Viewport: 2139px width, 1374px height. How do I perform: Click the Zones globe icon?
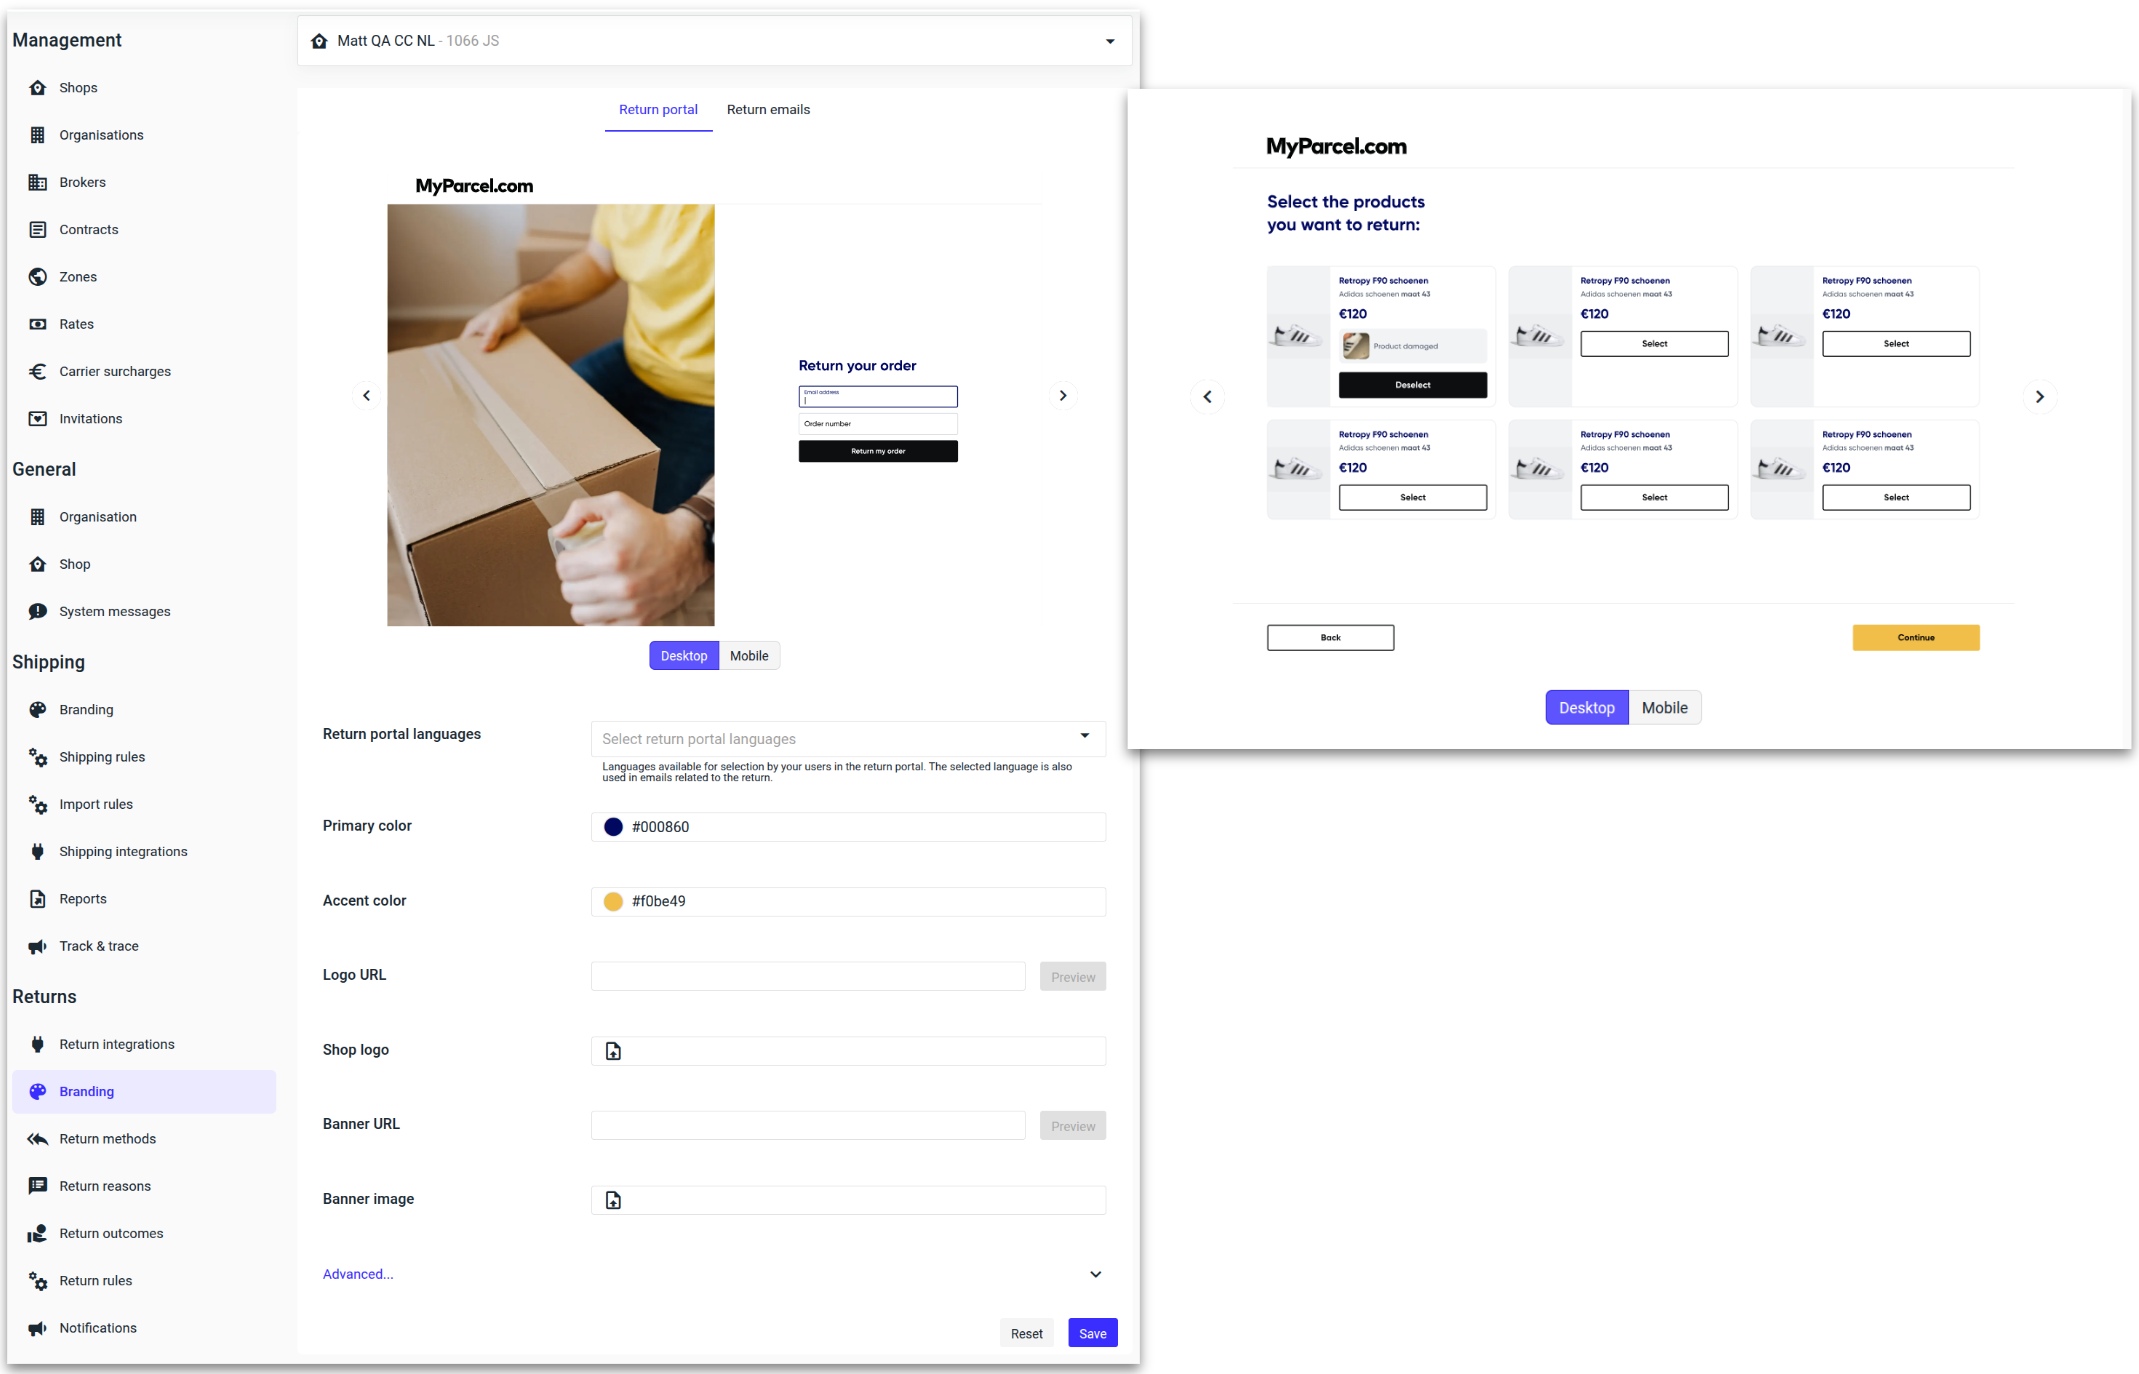point(38,277)
